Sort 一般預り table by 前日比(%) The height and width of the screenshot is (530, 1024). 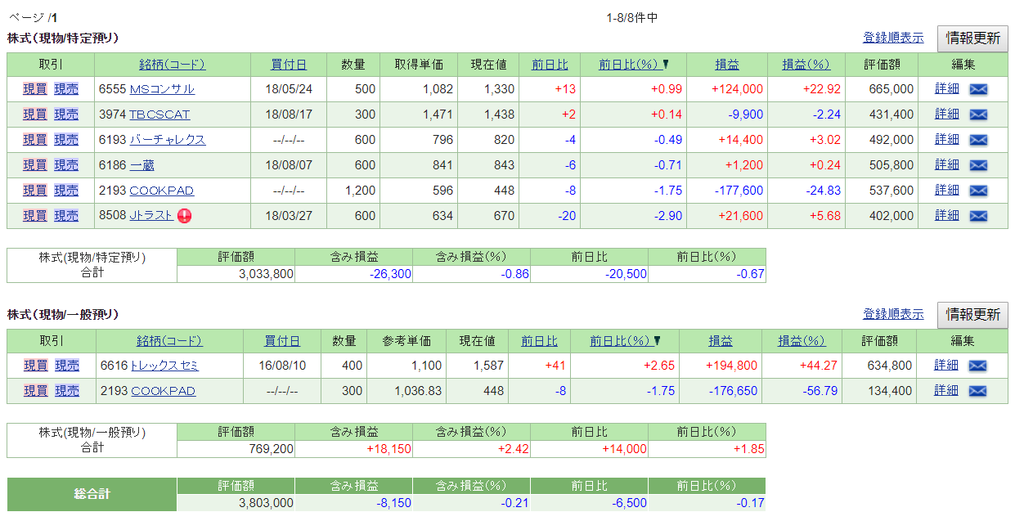pos(619,341)
